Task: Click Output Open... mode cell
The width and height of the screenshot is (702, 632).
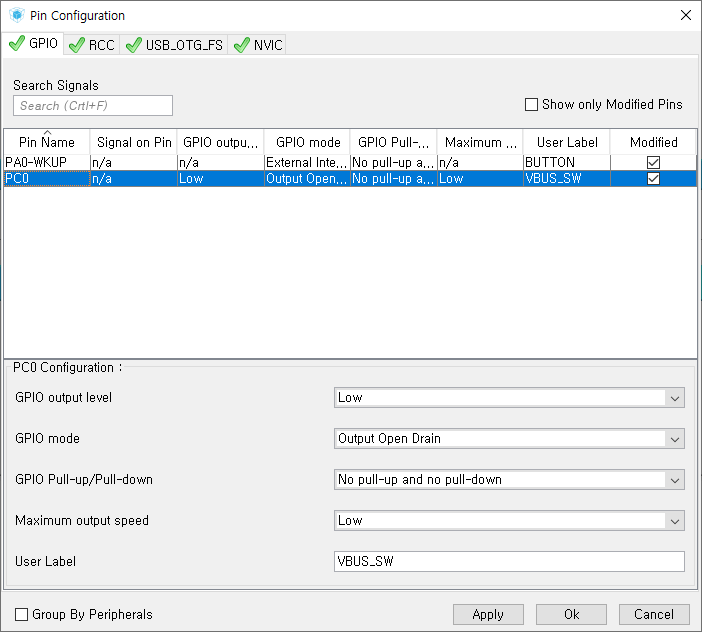Action: point(307,179)
